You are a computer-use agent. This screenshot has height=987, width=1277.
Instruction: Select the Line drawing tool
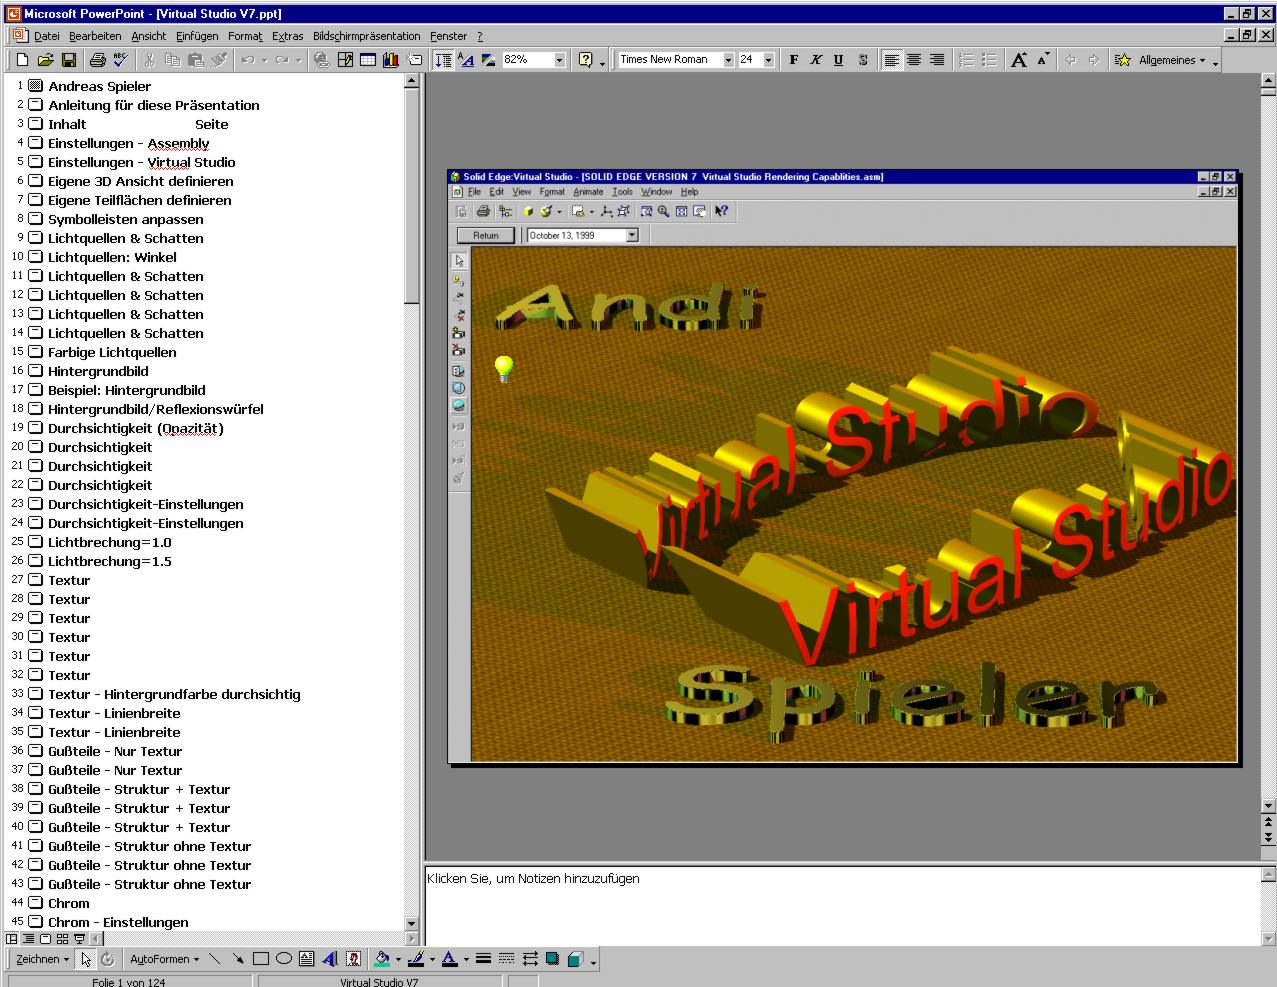(215, 959)
